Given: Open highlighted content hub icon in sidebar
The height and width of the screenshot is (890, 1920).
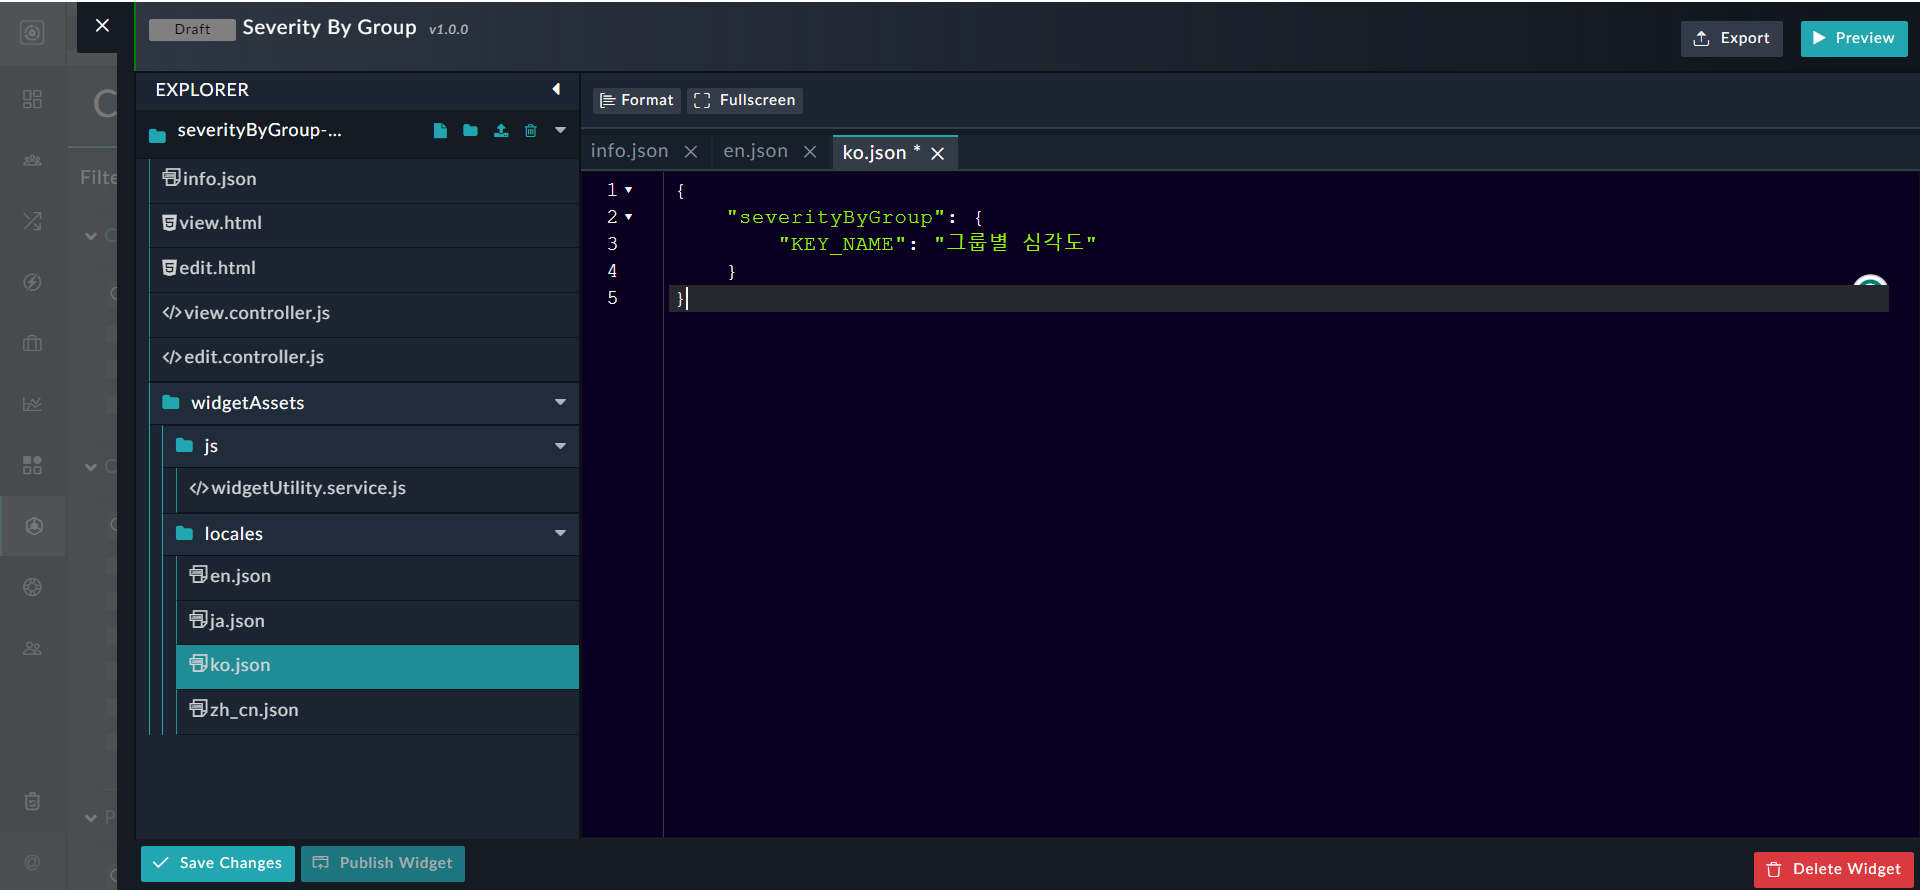Looking at the screenshot, I should coord(33,526).
